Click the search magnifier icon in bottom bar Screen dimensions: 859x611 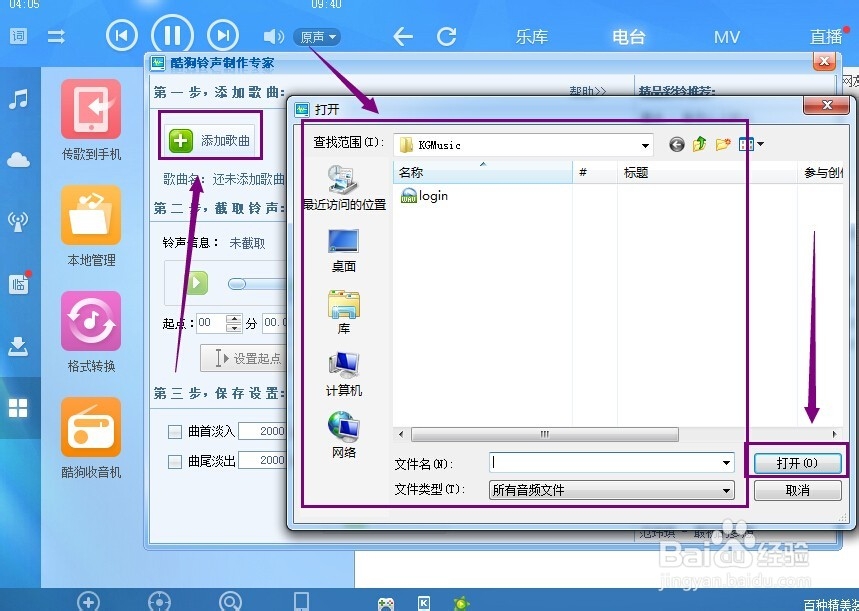point(230,602)
